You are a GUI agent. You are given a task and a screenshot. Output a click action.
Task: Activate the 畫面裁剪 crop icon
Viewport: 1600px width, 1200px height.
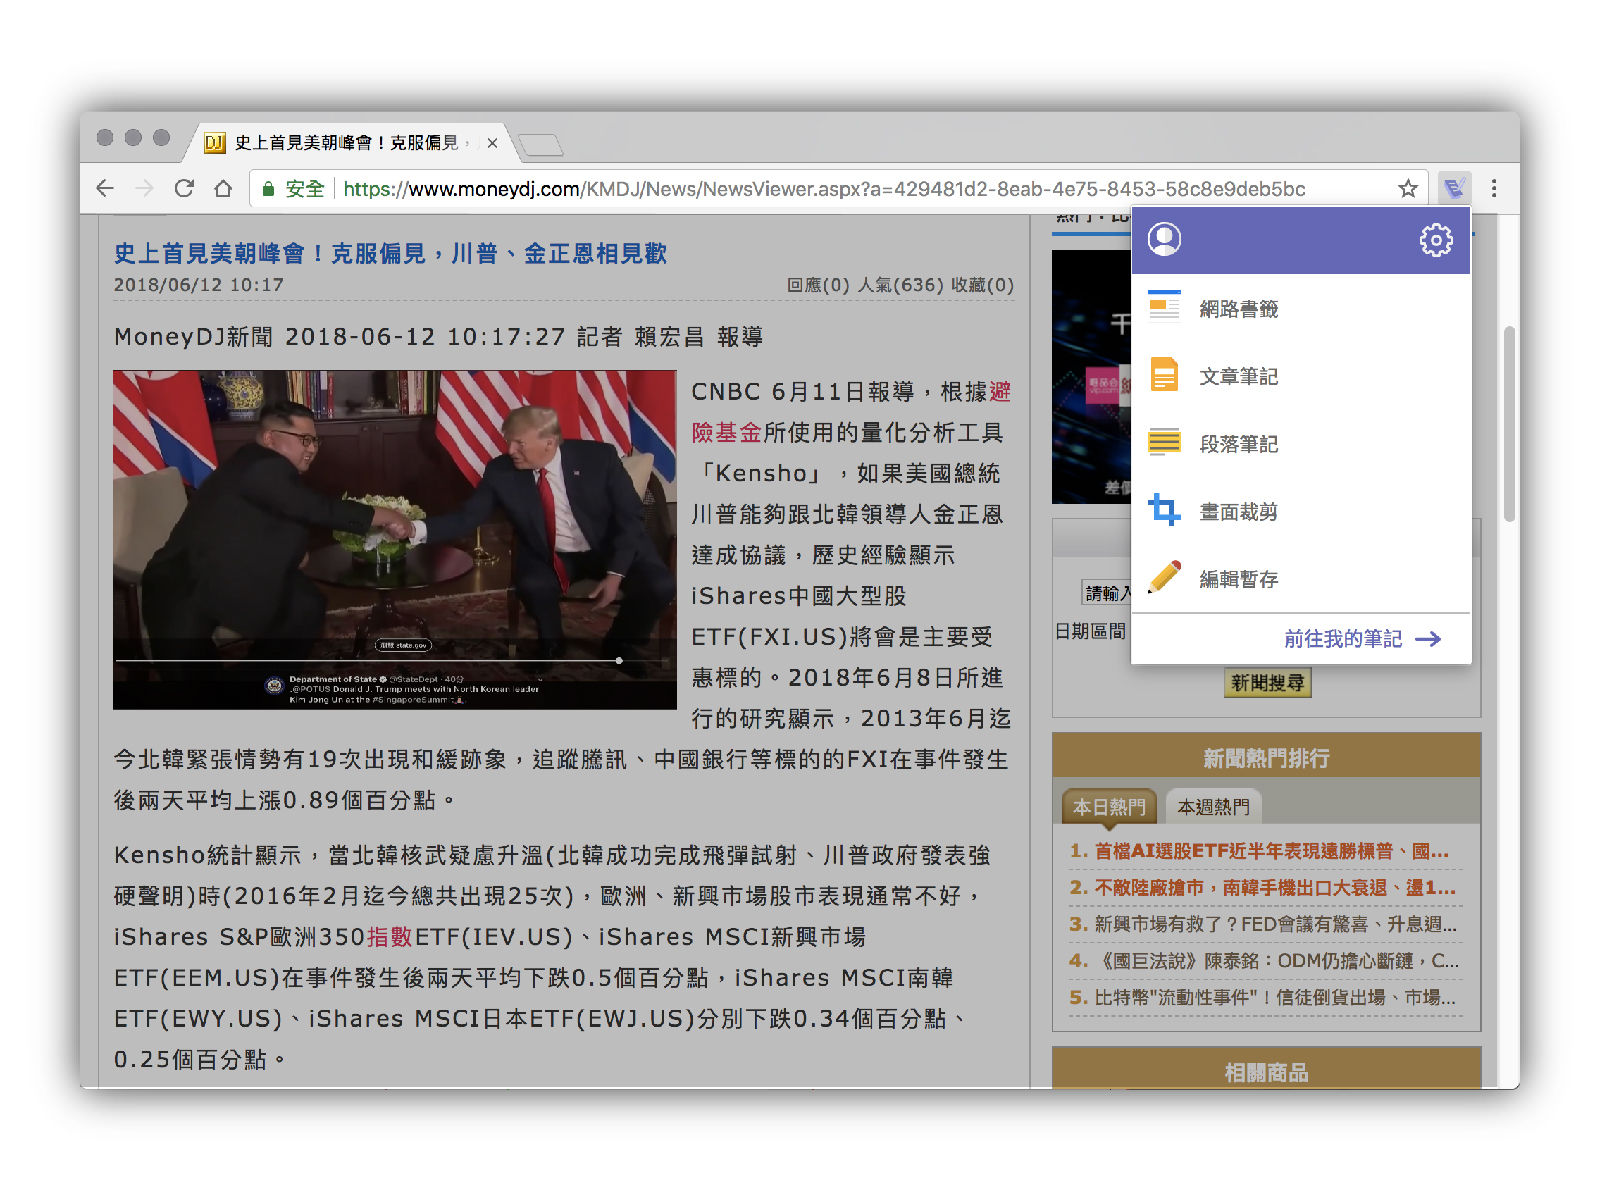1164,511
